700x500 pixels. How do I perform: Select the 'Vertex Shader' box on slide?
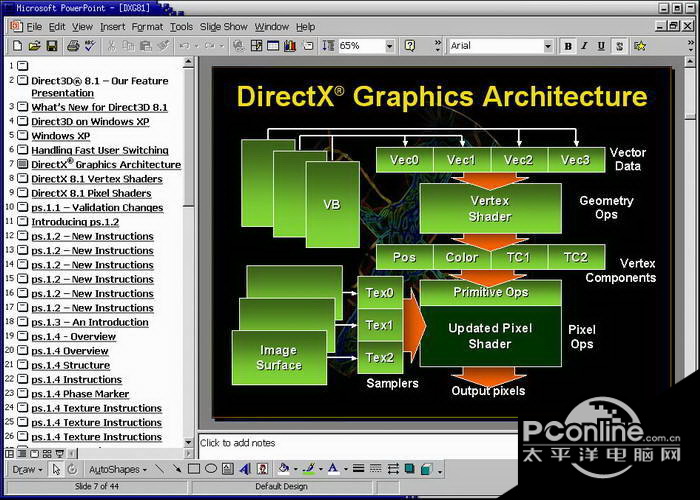tap(490, 208)
